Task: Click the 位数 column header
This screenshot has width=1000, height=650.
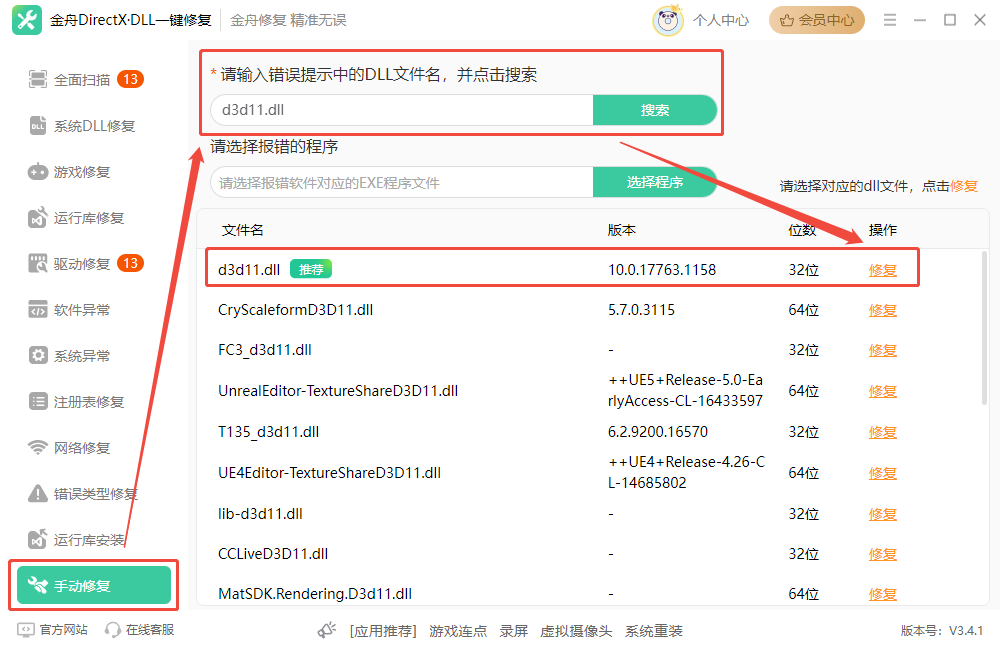Action: 802,230
